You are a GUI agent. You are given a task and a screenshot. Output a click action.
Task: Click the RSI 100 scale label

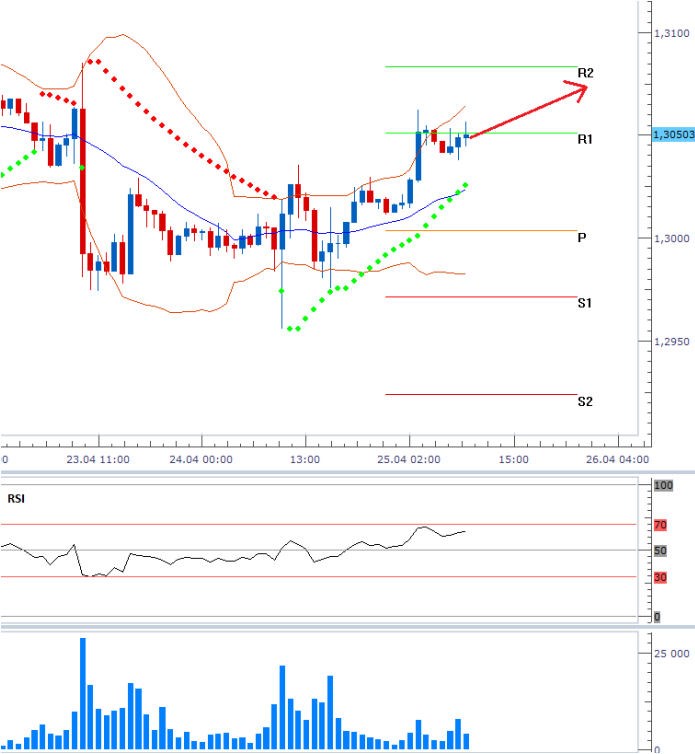click(x=663, y=486)
